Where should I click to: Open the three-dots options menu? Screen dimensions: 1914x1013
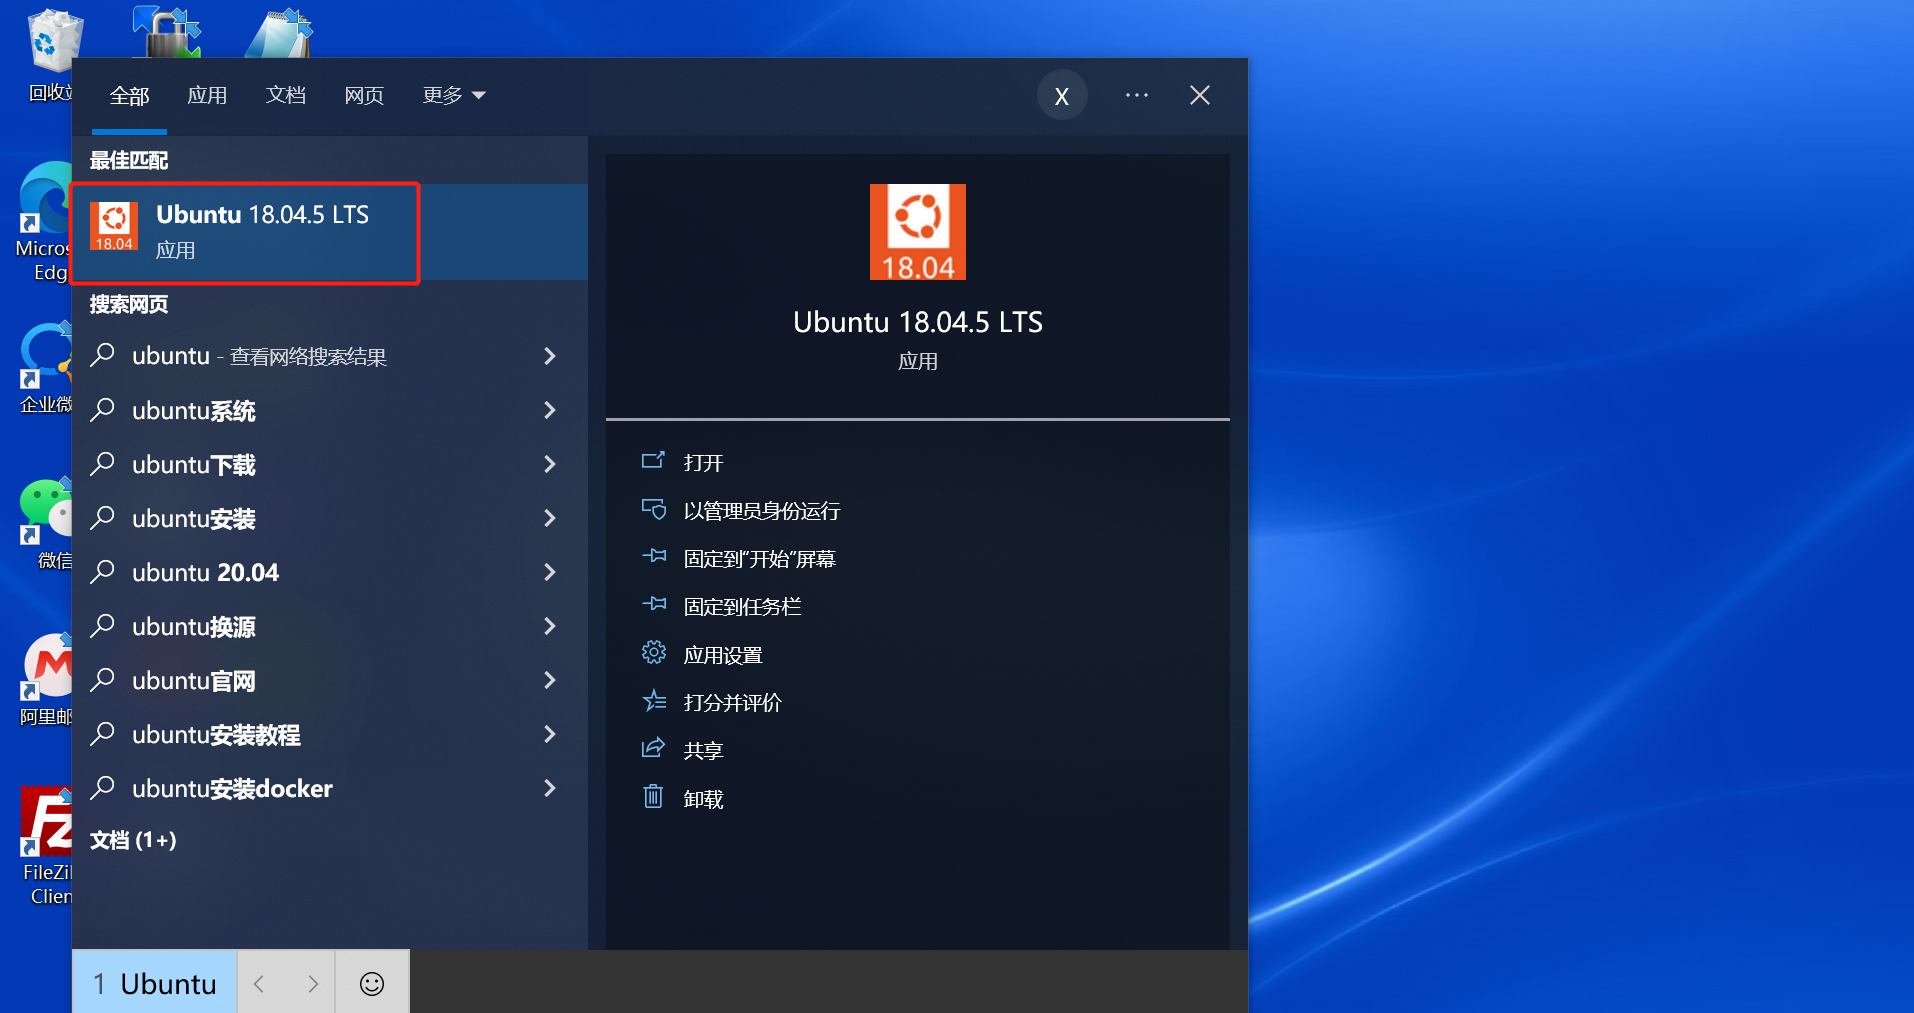[x=1136, y=95]
